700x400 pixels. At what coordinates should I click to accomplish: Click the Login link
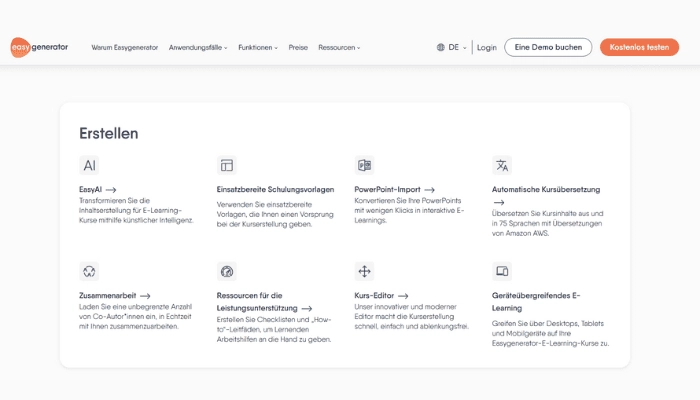click(x=487, y=47)
